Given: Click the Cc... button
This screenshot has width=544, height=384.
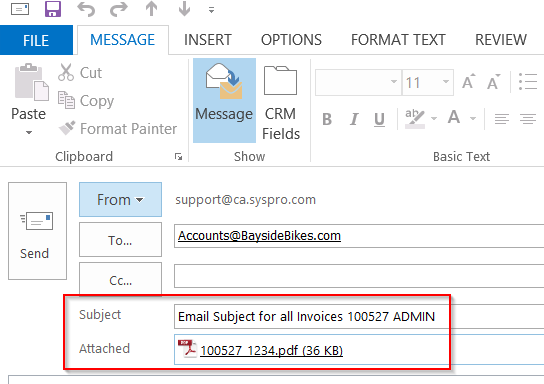Looking at the screenshot, I should pos(120,280).
